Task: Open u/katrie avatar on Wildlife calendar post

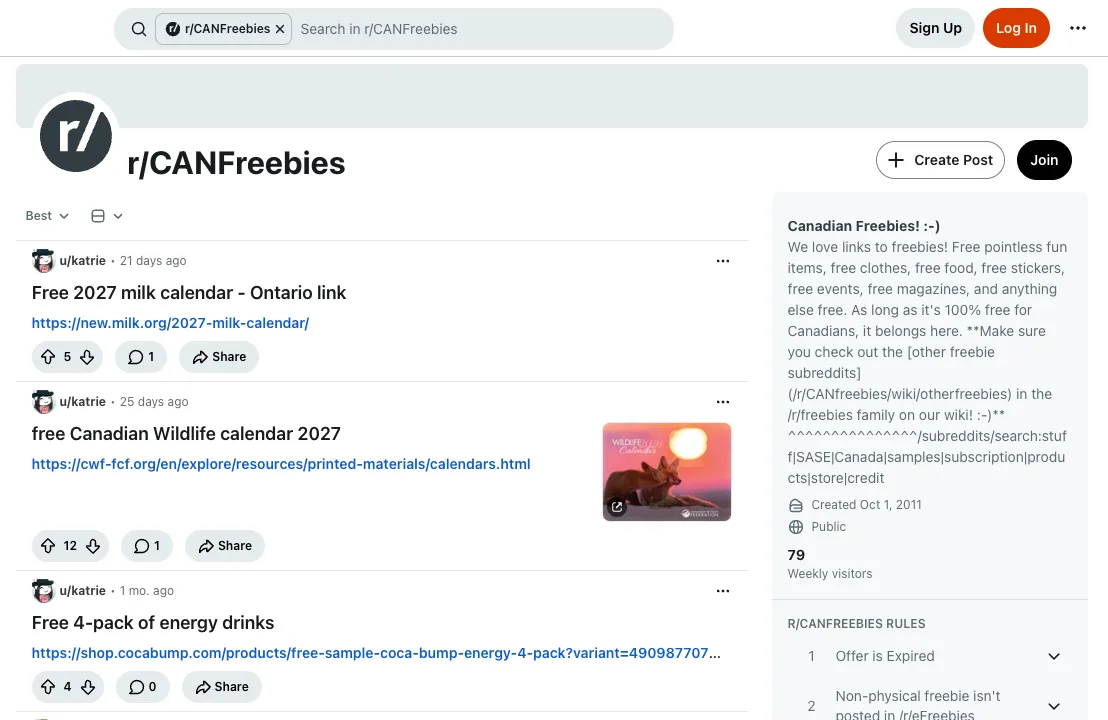Action: point(43,401)
